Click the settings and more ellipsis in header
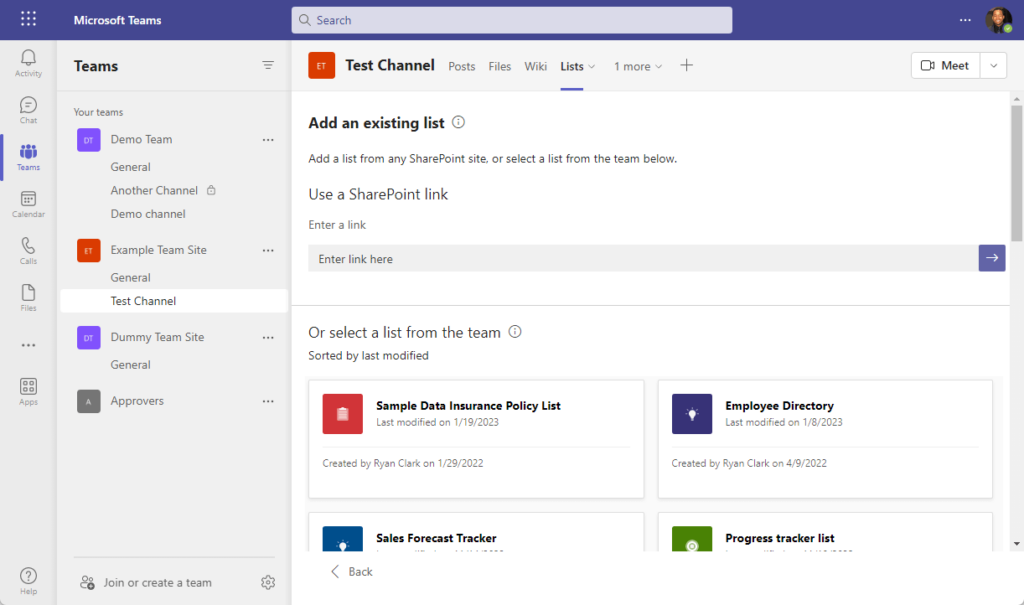This screenshot has width=1024, height=605. pos(965,20)
